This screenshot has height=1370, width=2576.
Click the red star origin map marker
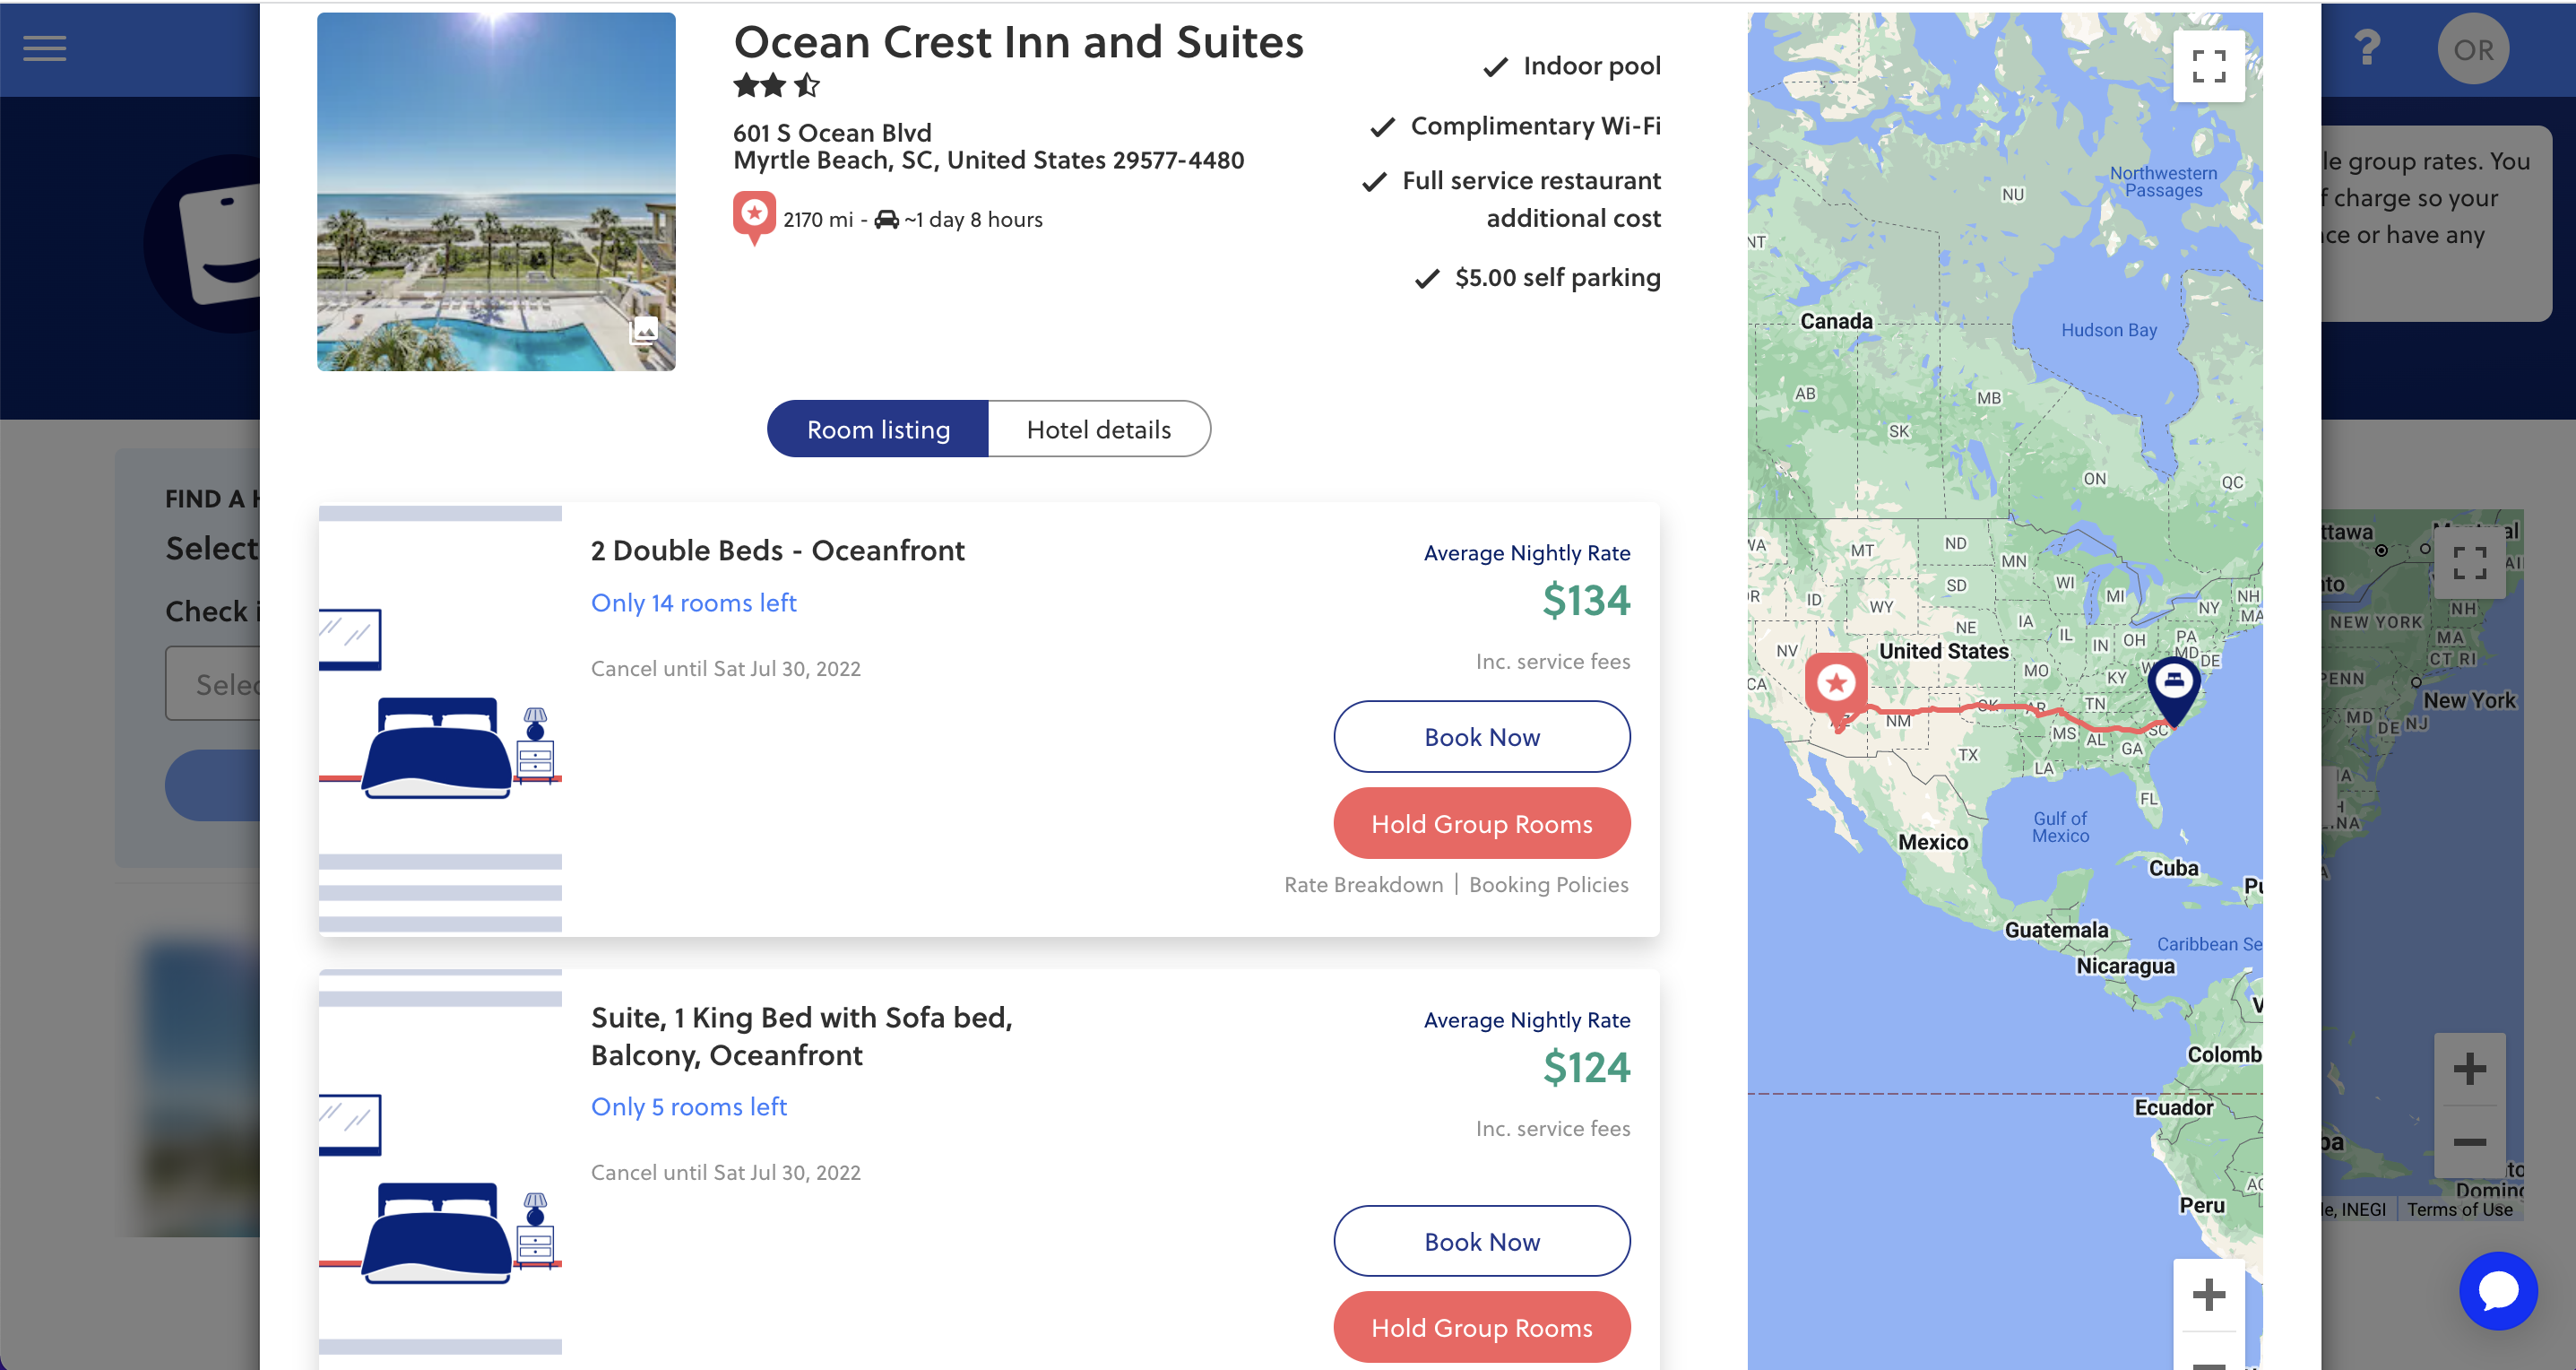tap(1835, 686)
